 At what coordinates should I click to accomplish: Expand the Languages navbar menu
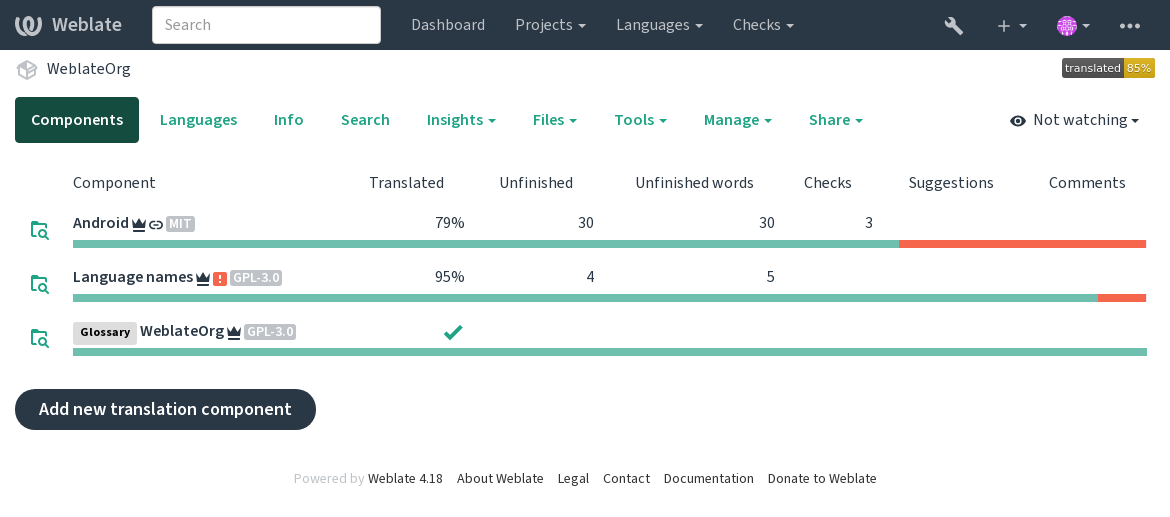pos(660,25)
